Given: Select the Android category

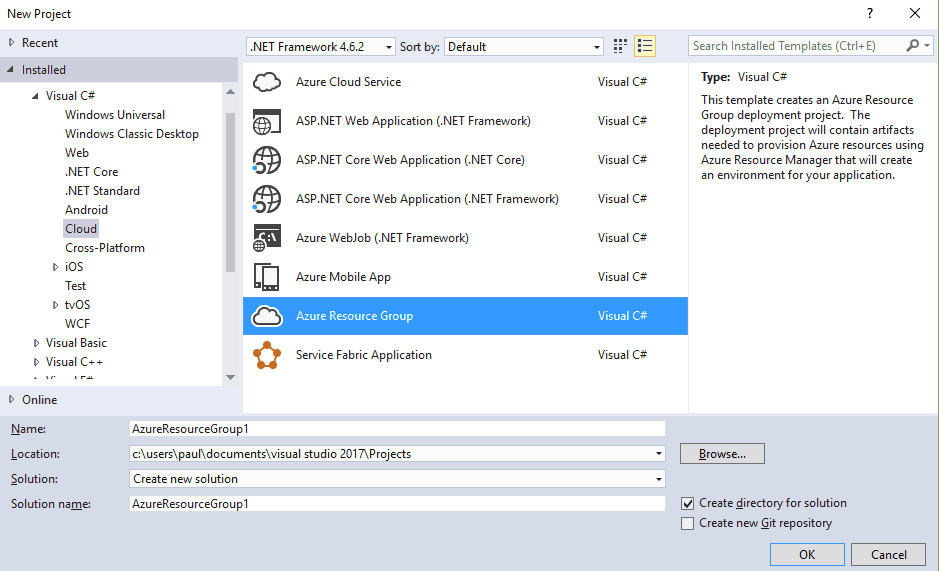Looking at the screenshot, I should 86,210.
